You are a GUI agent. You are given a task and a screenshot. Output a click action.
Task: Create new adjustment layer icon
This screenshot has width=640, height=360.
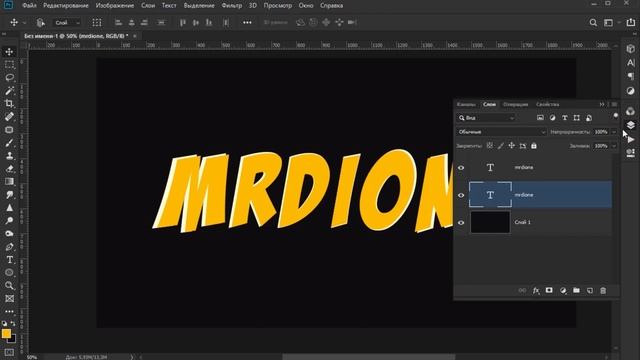pos(563,291)
